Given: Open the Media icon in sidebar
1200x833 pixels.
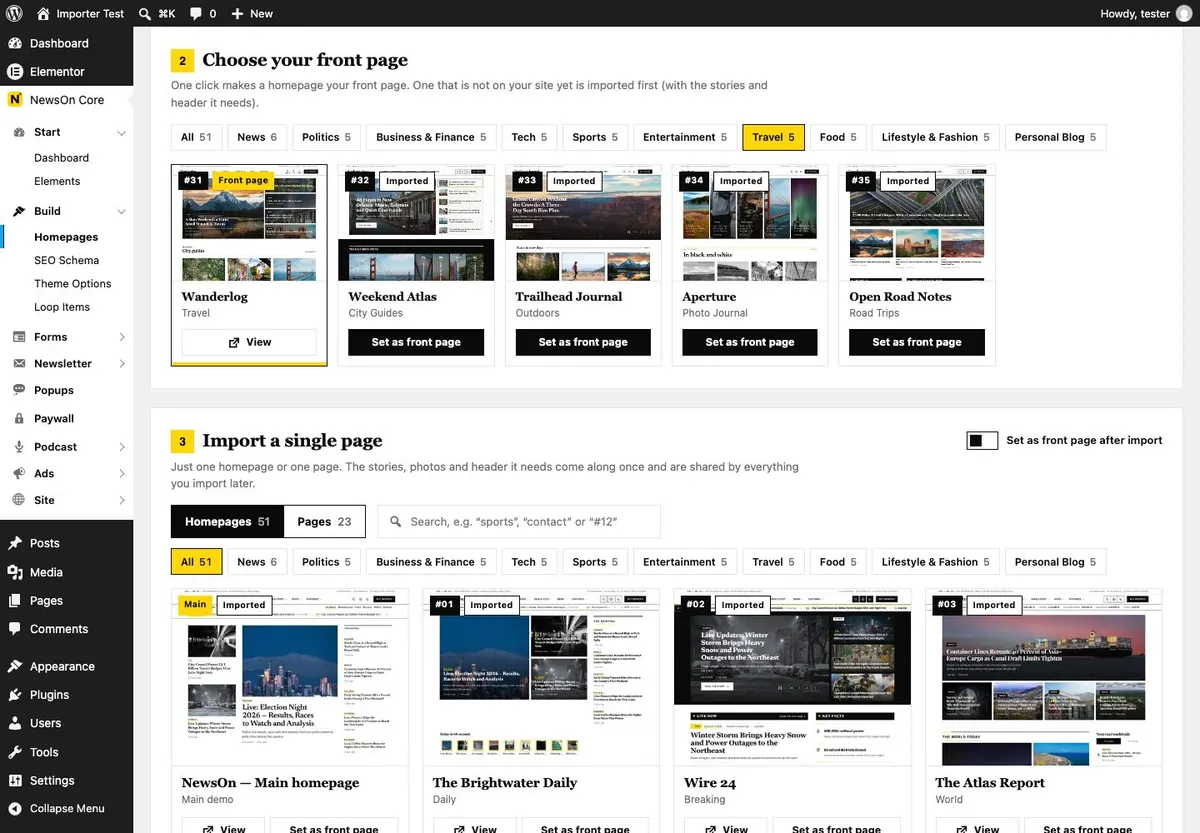Looking at the screenshot, I should point(15,572).
